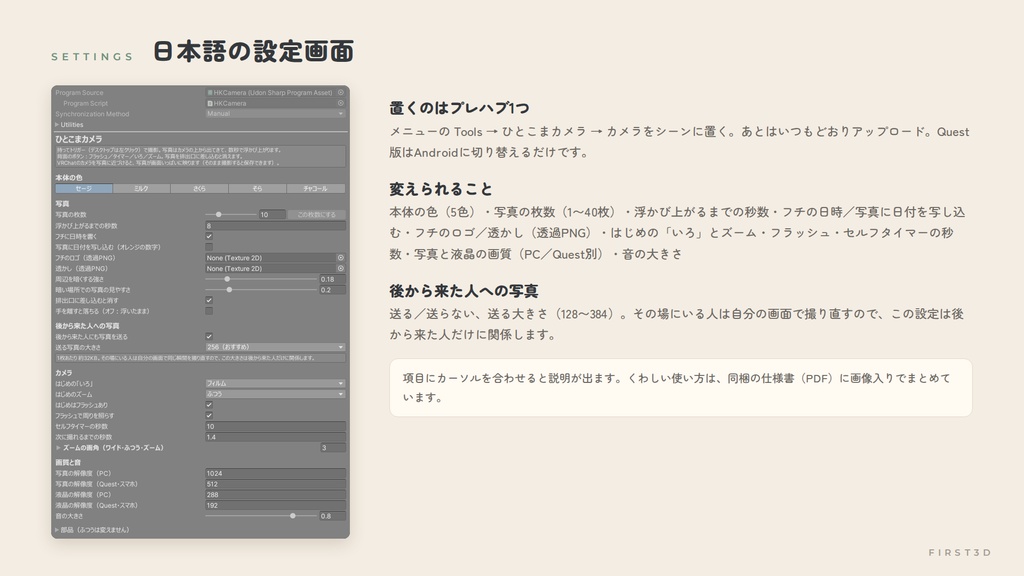The image size is (1024, 576).
Task: Click the セルフタイマーの秒数 field showing 10
Action: click(275, 426)
